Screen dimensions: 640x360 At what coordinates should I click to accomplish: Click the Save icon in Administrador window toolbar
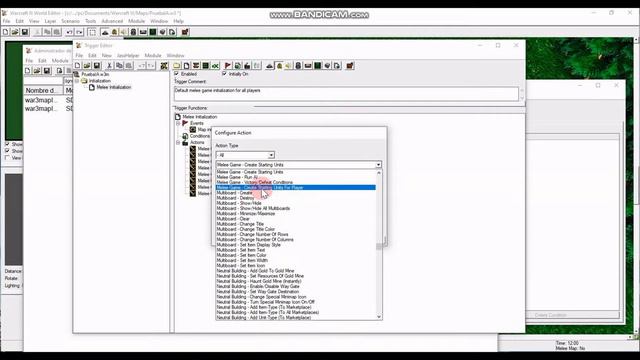[47, 71]
